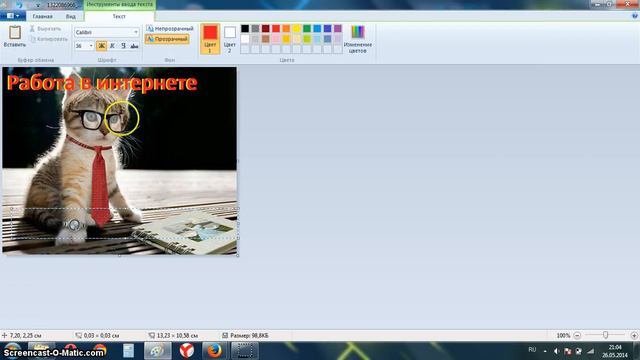Show hidden tray icons arrow
This screenshot has height=360, width=640.
coord(545,351)
